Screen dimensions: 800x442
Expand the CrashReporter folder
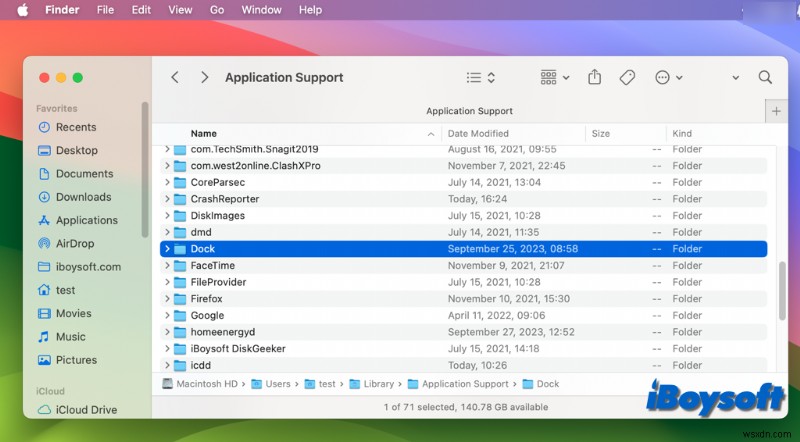click(x=167, y=199)
